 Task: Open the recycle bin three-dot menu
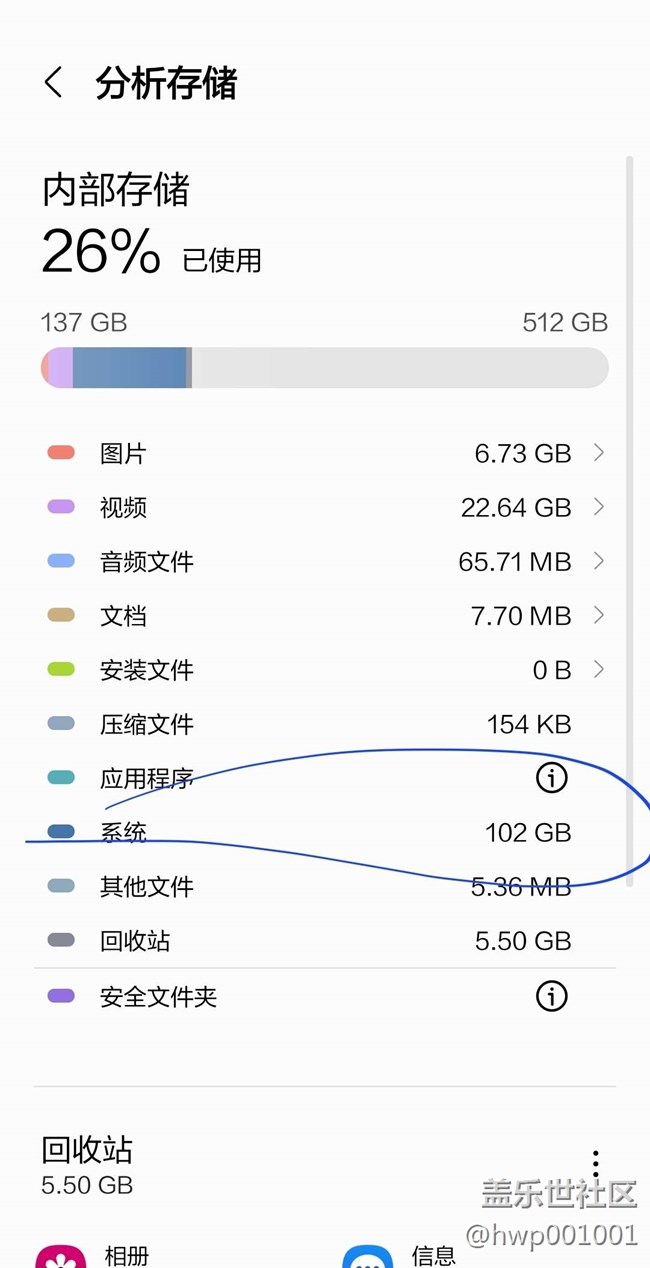point(595,1163)
